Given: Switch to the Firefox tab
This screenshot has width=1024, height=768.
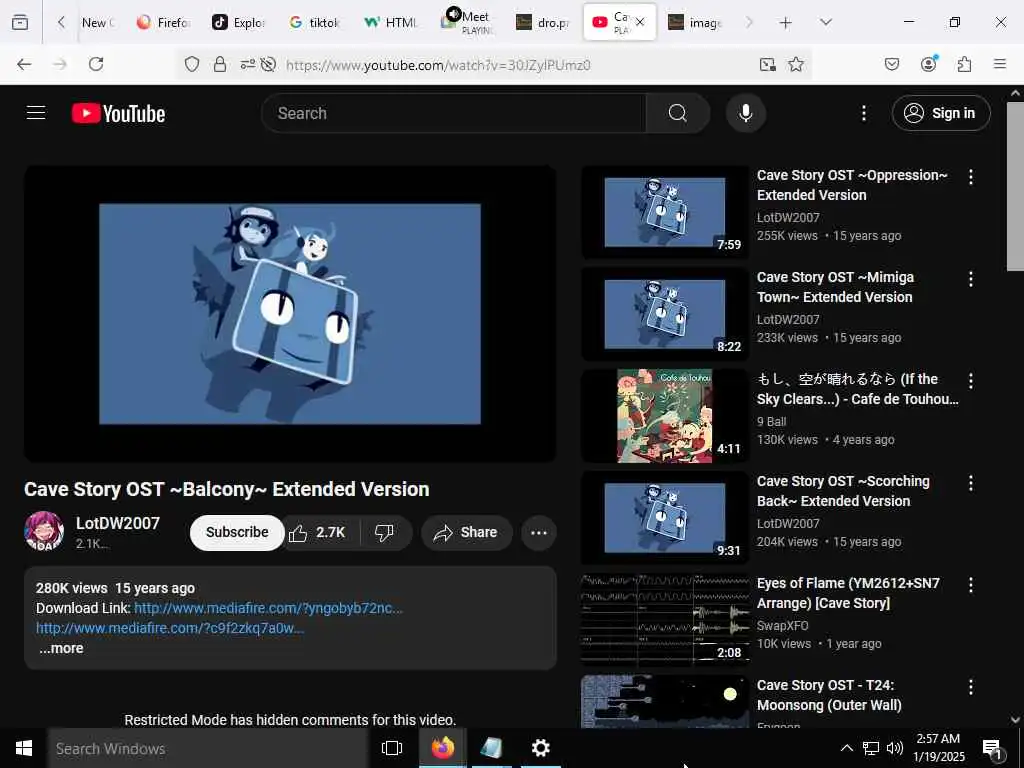Looking at the screenshot, I should (x=163, y=22).
